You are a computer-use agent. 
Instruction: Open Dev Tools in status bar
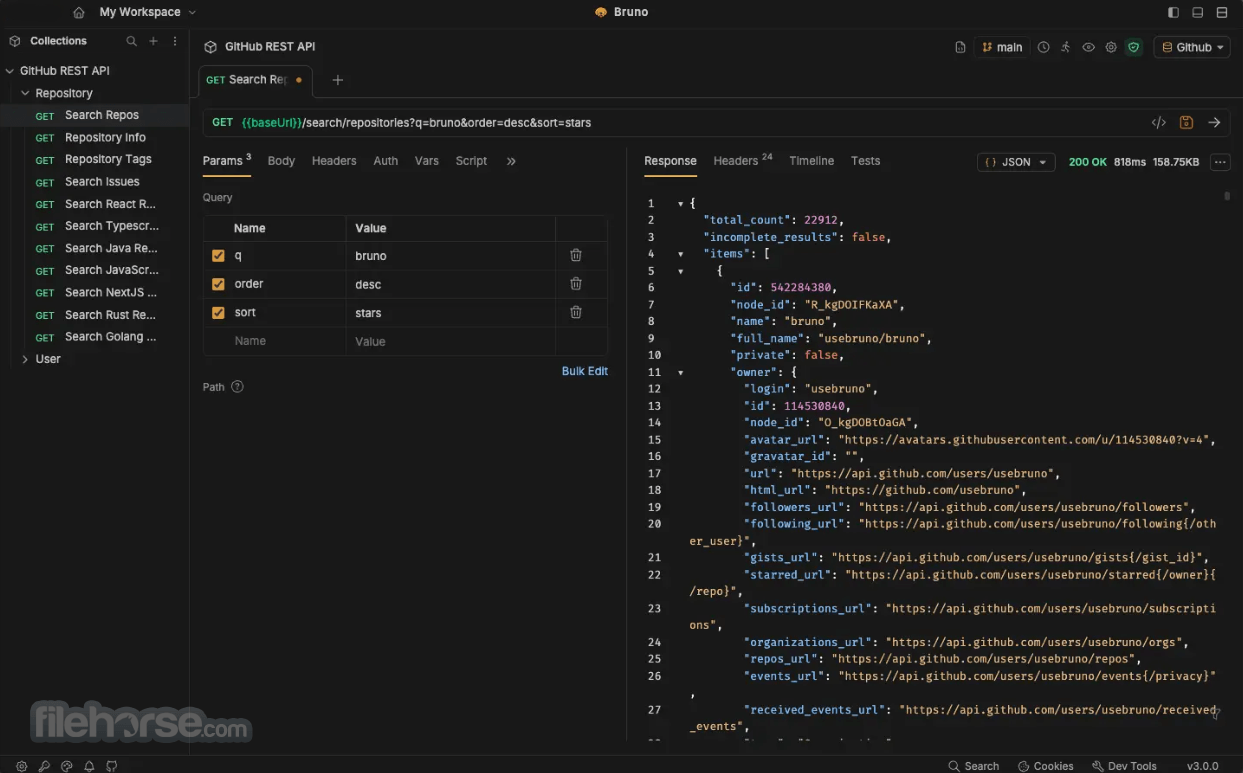click(x=1124, y=766)
